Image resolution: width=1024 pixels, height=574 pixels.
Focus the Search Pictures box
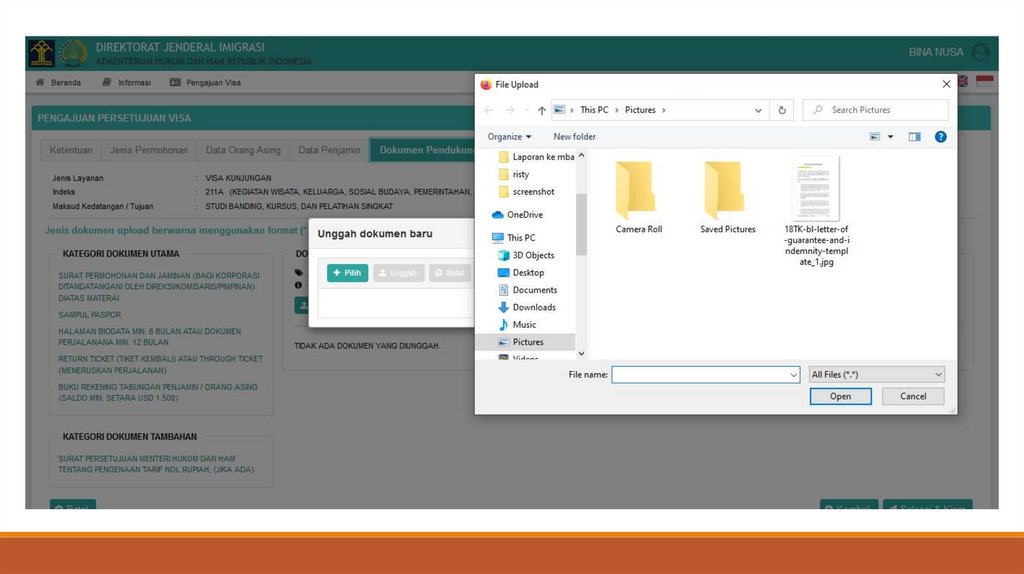click(x=876, y=110)
